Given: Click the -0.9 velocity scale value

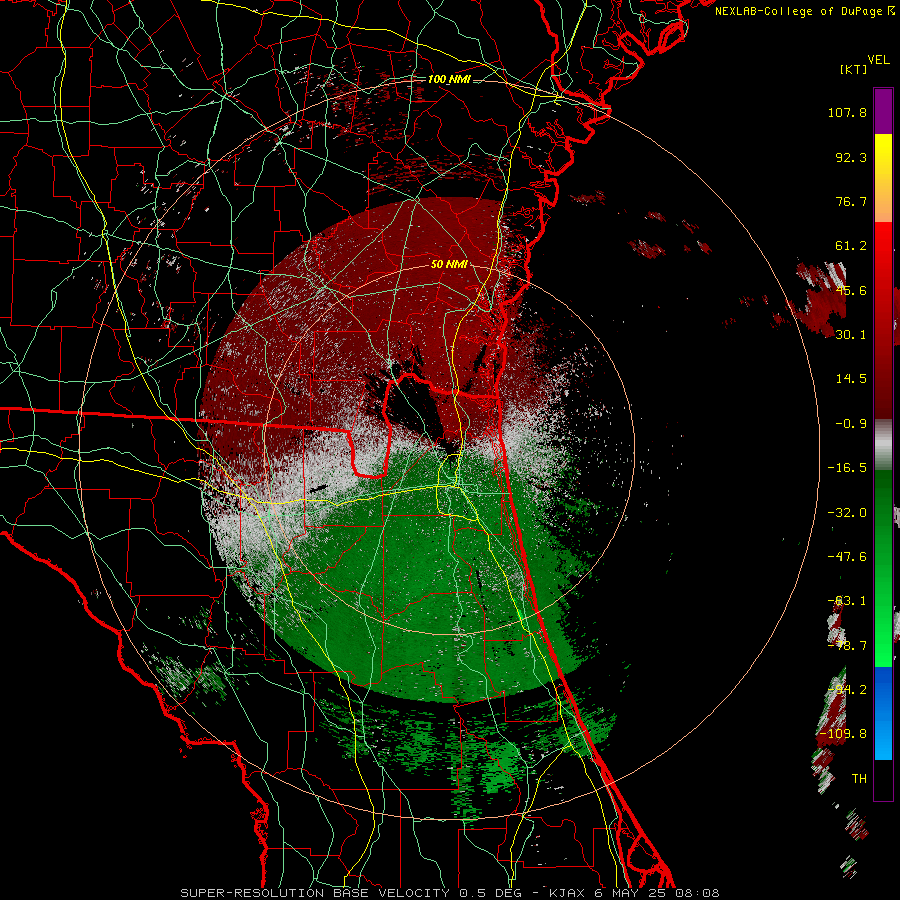Looking at the screenshot, I should tap(851, 424).
